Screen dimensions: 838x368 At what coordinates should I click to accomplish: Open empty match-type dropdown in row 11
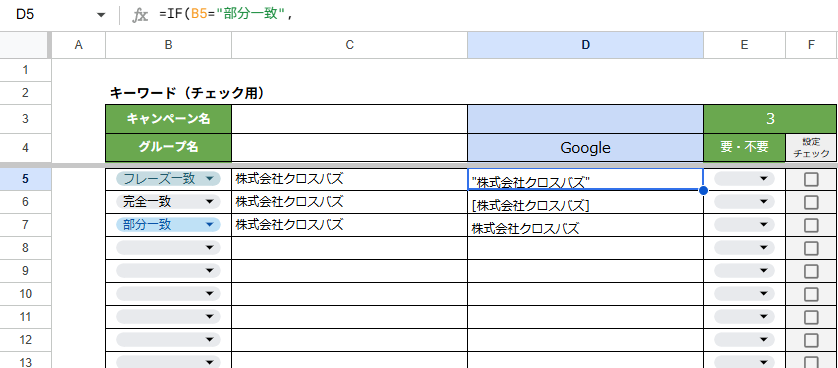[x=168, y=317]
